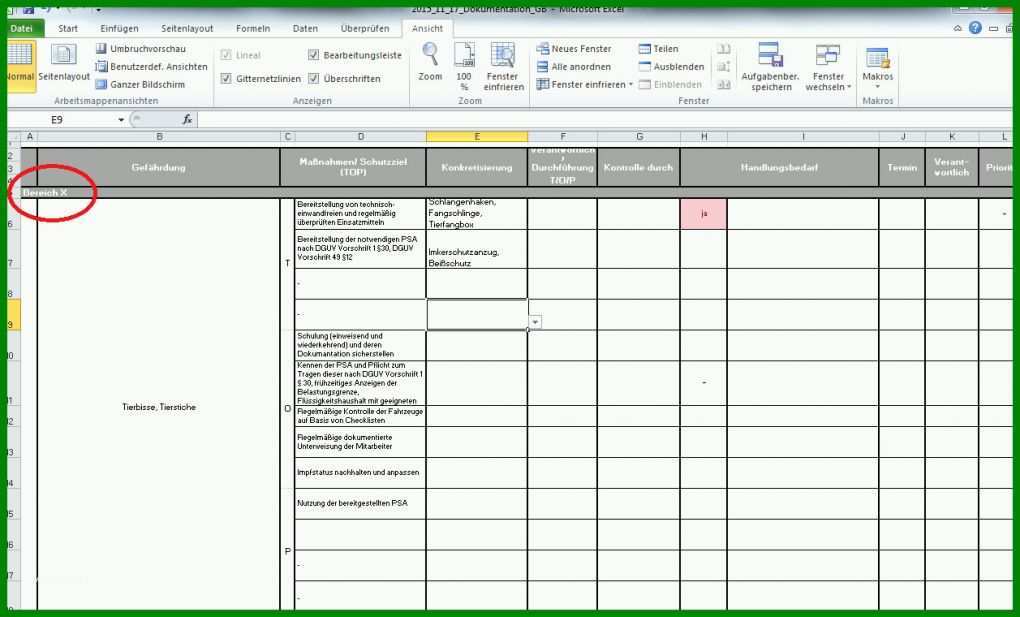
Task: Select cell "Impfstatus nachhalten und anpassen"
Action: click(360, 473)
